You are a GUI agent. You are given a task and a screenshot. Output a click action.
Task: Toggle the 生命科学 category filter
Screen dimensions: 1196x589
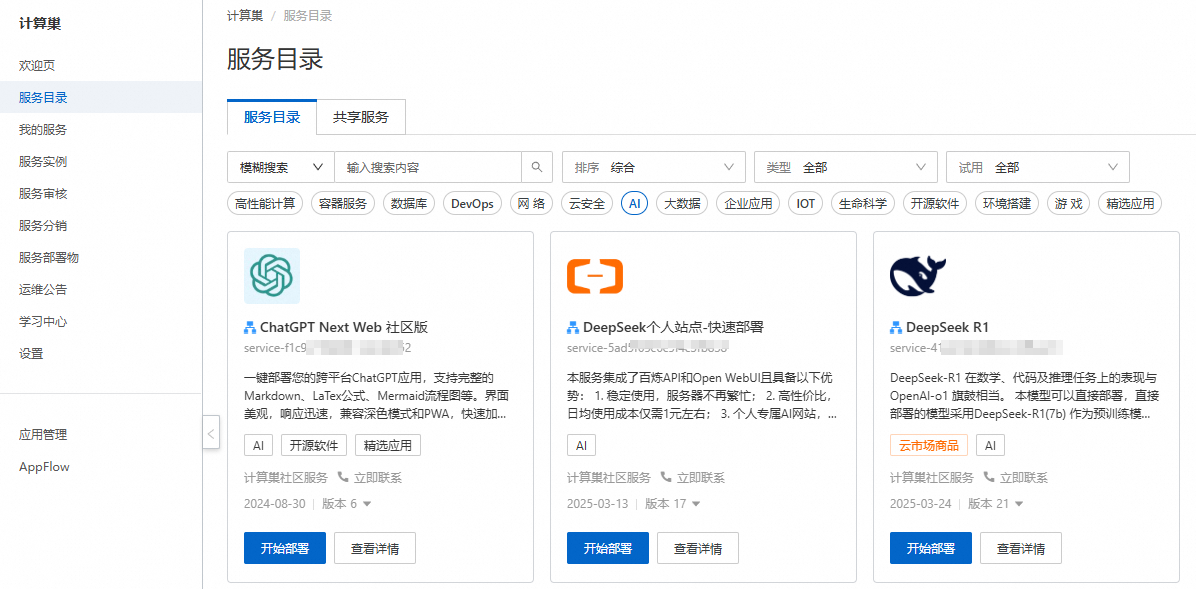pyautogui.click(x=863, y=204)
